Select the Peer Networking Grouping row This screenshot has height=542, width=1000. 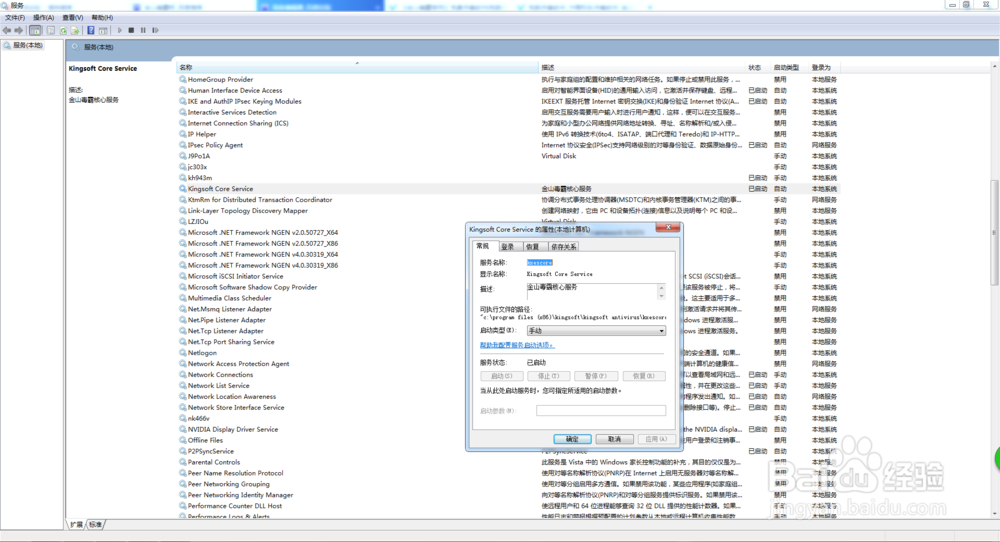[508, 484]
